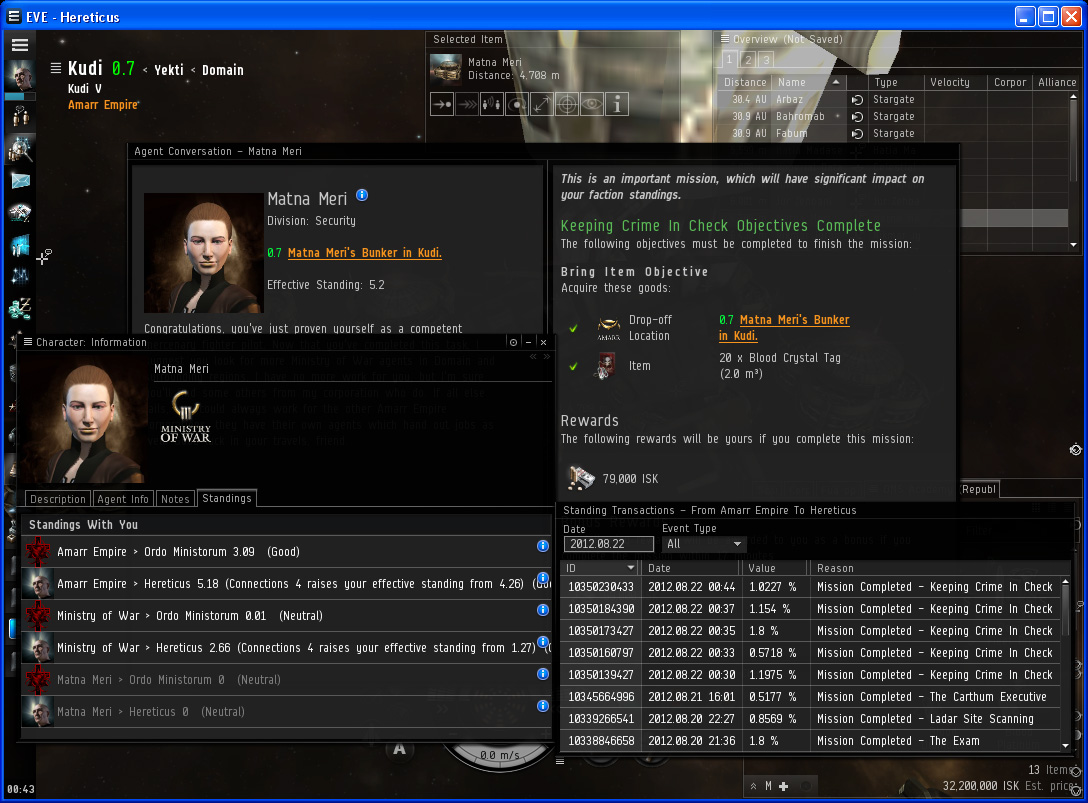Image resolution: width=1088 pixels, height=803 pixels.
Task: Follow the Drop-off Location bunker link
Action: click(784, 328)
